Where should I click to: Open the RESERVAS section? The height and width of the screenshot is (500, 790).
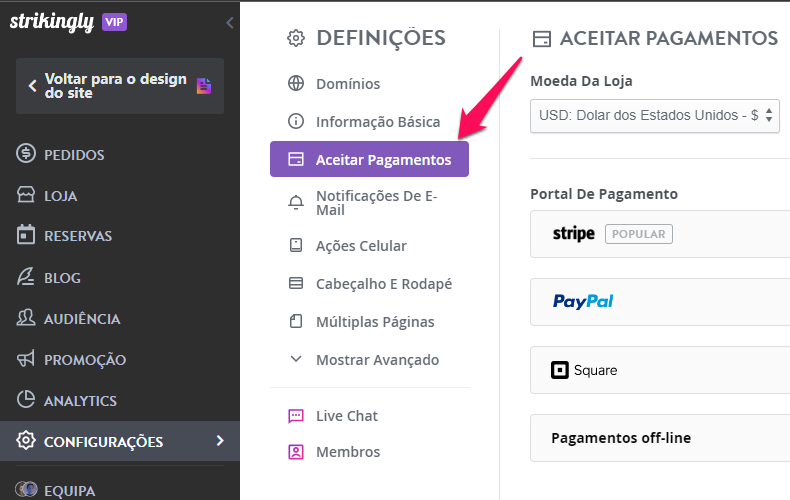(78, 236)
